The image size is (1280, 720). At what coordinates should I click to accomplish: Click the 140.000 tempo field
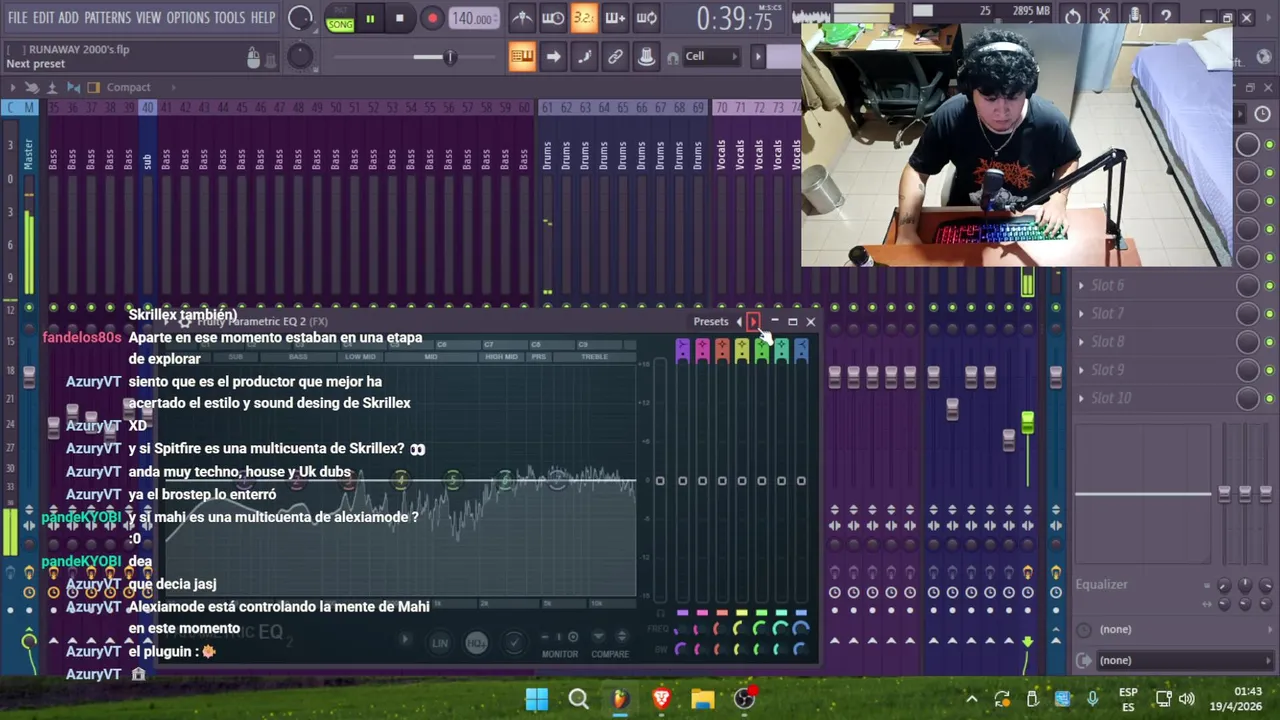tap(473, 18)
